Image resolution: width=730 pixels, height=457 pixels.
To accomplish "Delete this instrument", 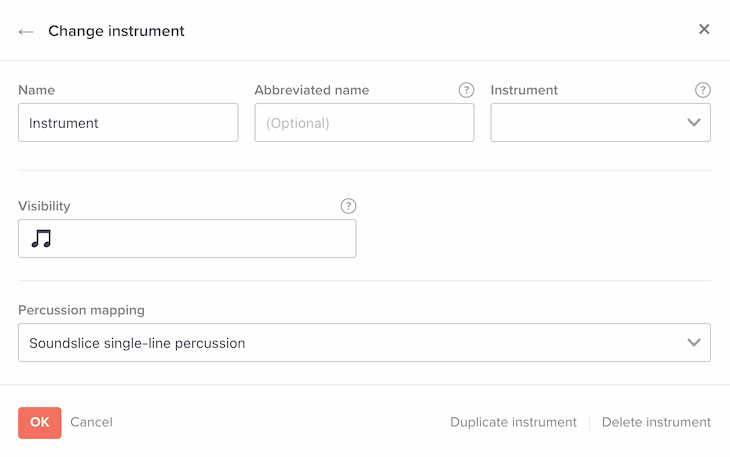I will point(656,422).
